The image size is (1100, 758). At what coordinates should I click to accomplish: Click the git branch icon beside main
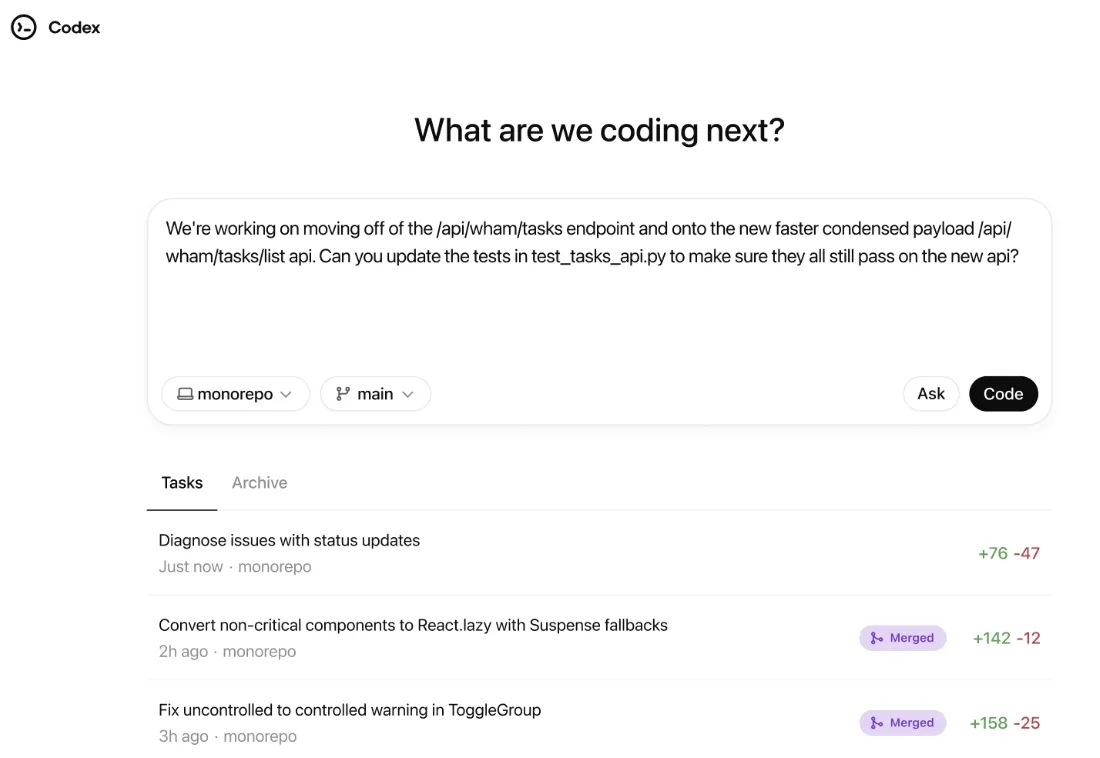344,393
